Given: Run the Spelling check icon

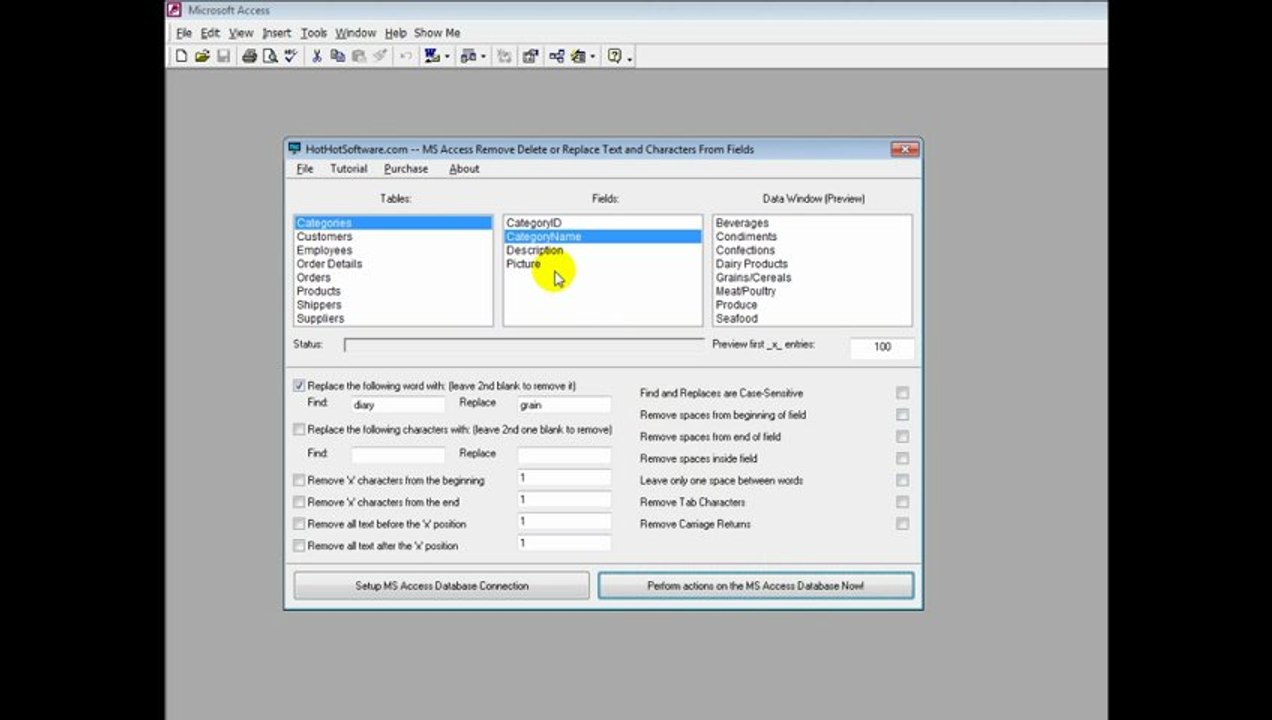Looking at the screenshot, I should 290,57.
